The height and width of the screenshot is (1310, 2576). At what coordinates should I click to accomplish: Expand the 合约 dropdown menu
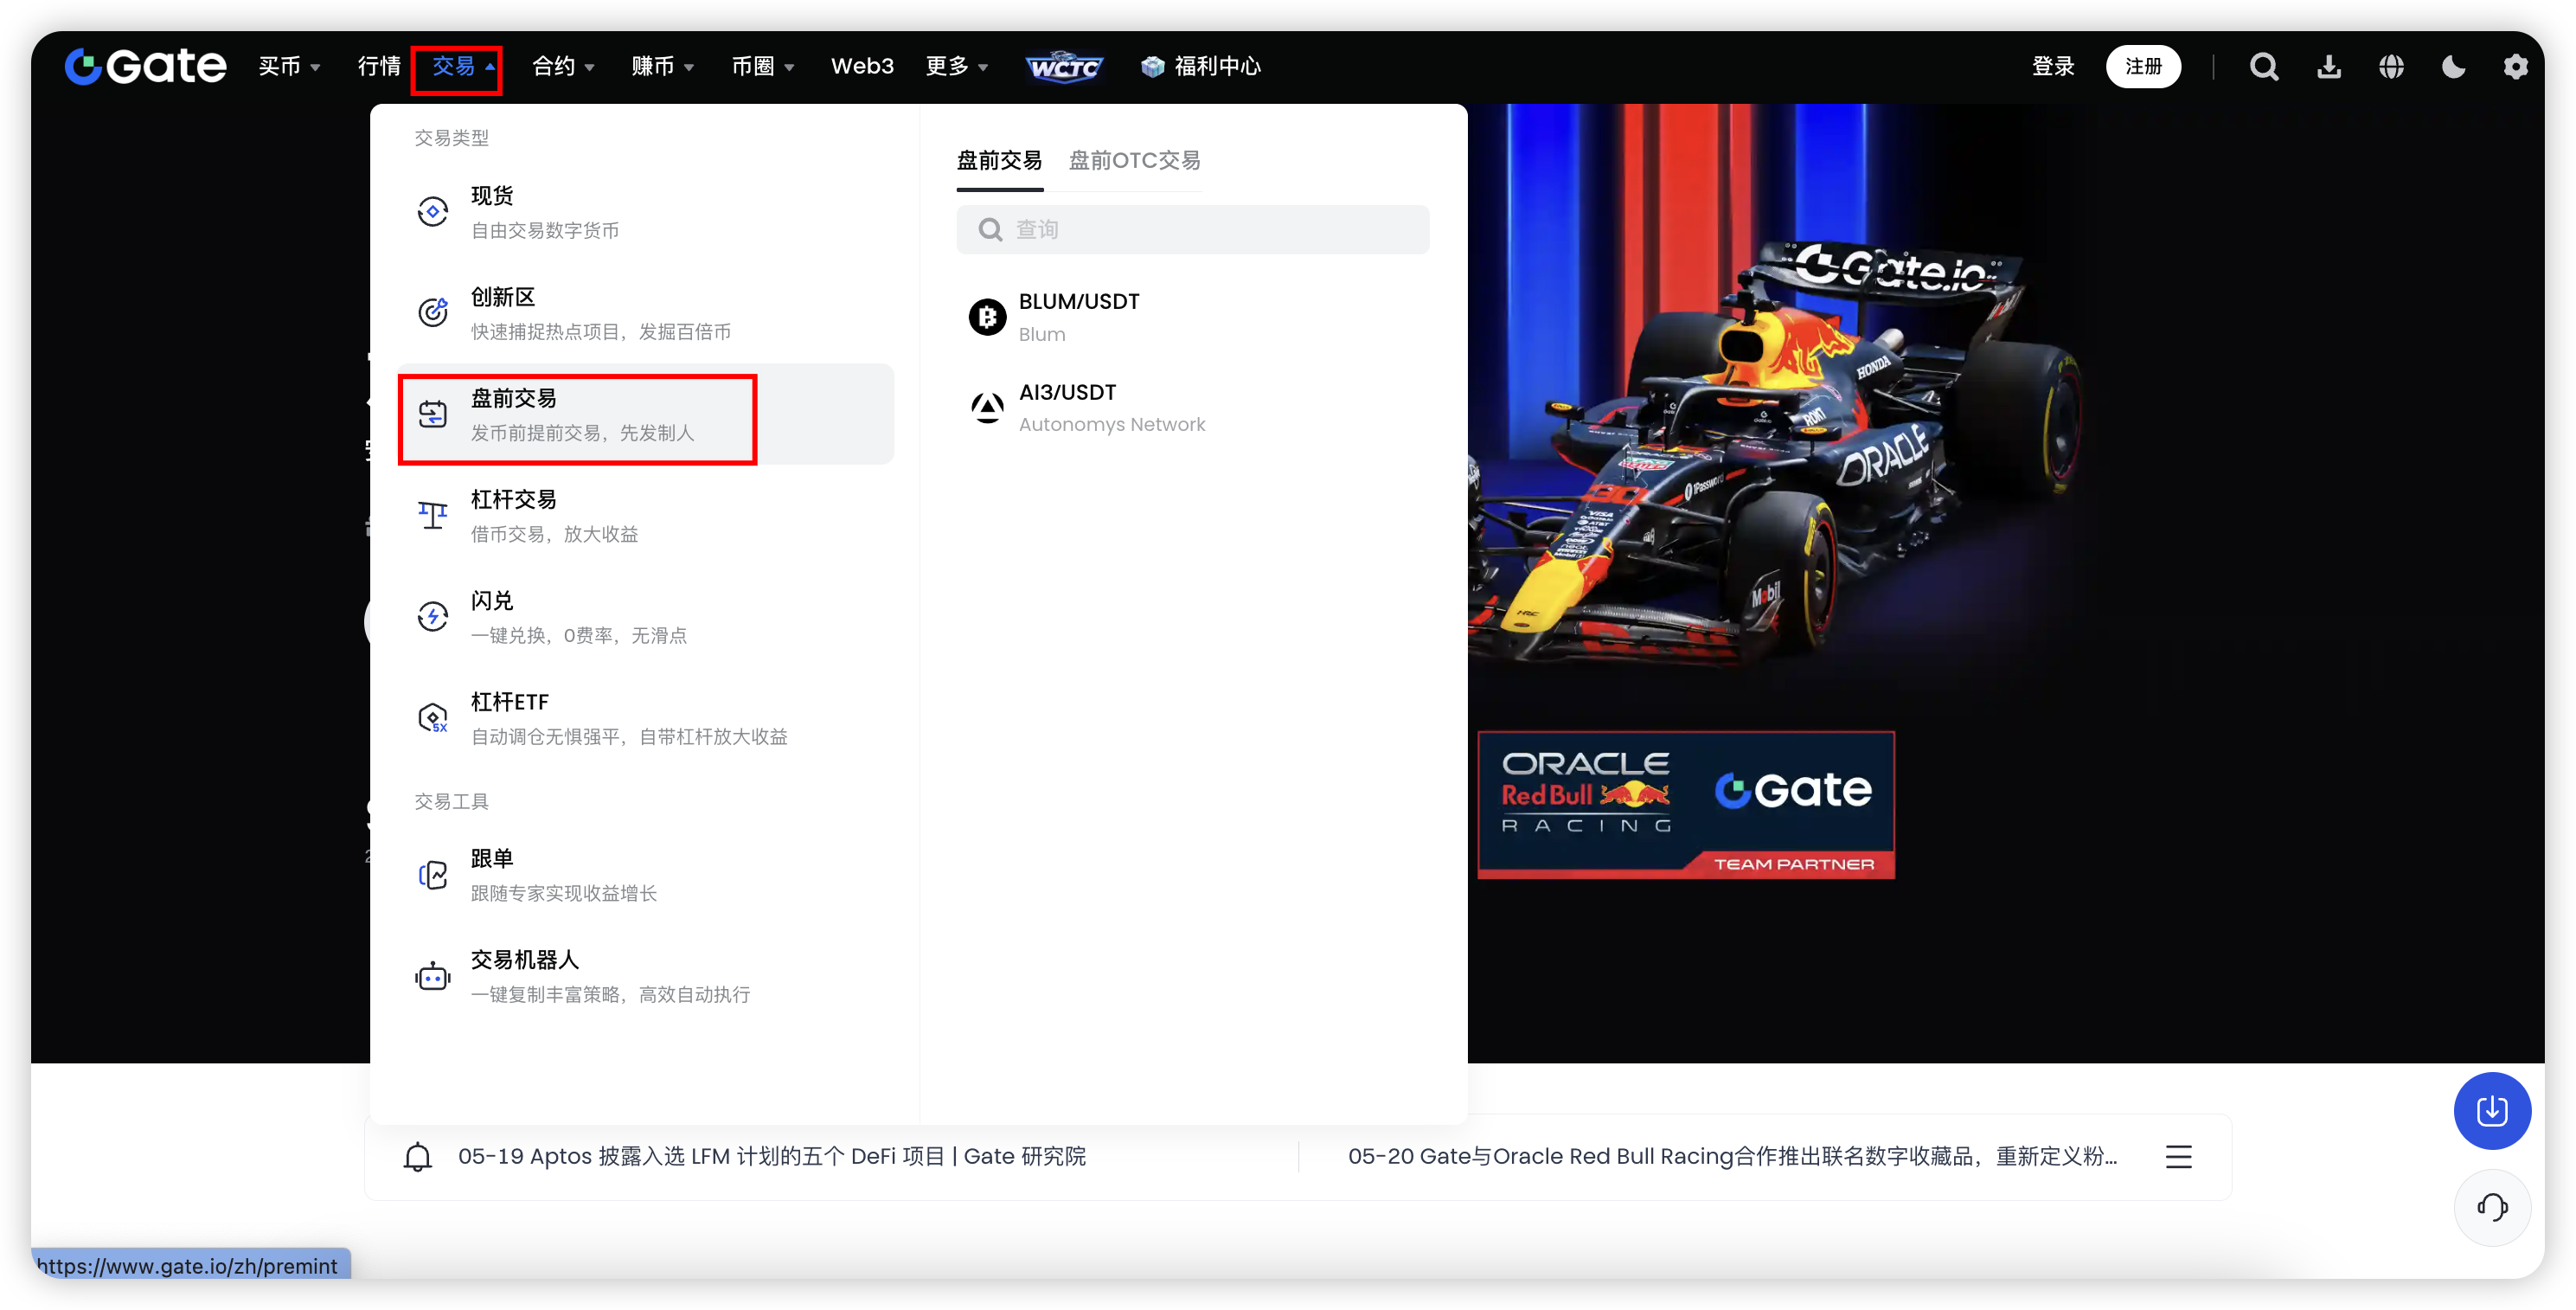(563, 67)
